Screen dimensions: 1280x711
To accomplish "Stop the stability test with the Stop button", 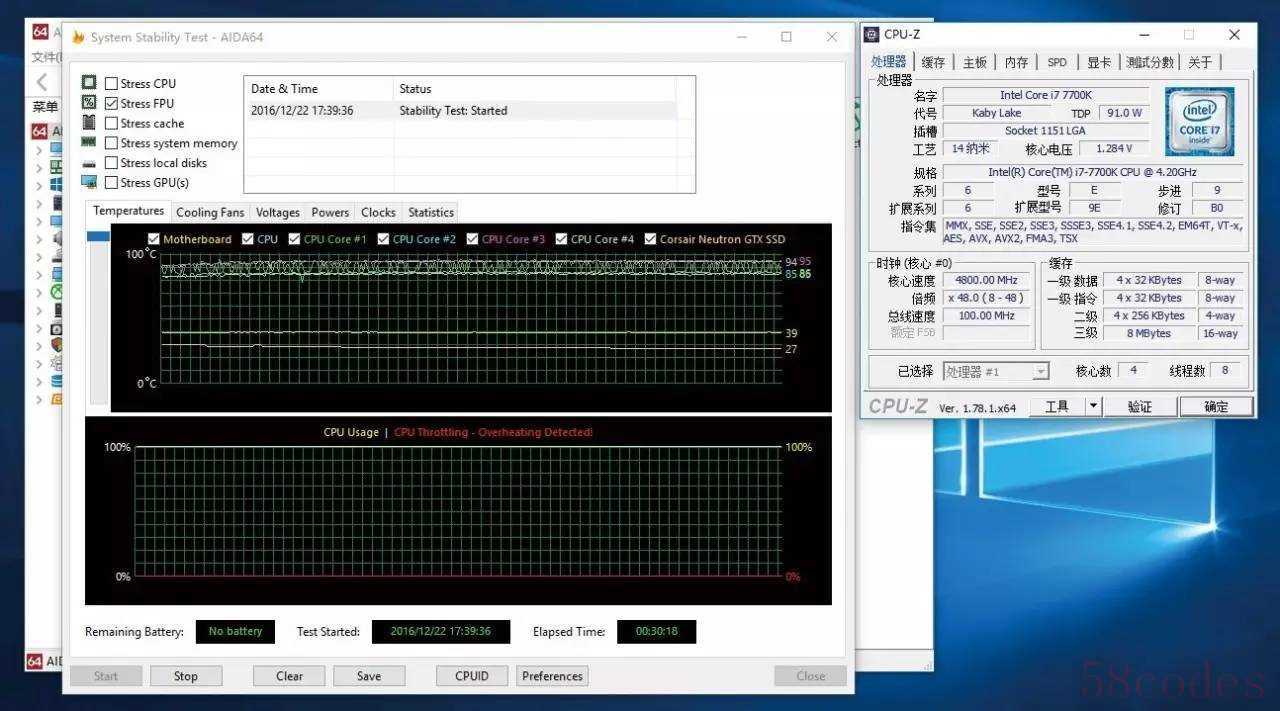I will (x=186, y=676).
